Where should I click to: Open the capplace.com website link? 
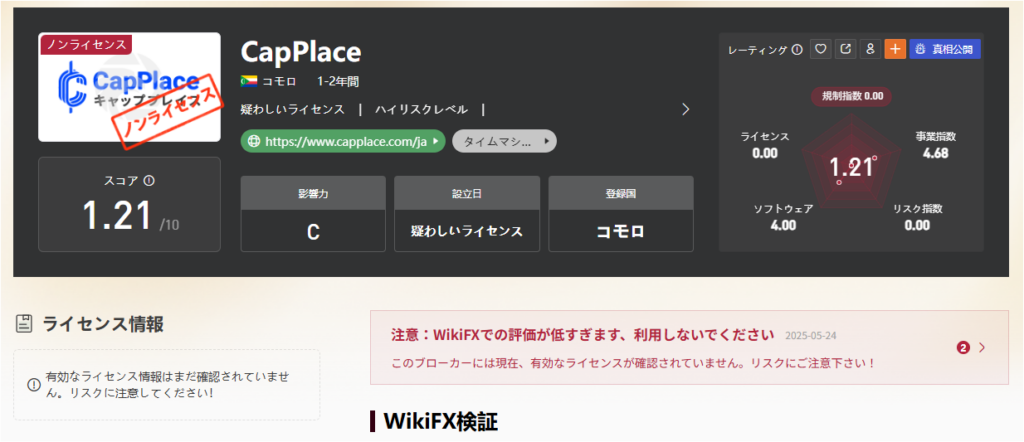[343, 141]
